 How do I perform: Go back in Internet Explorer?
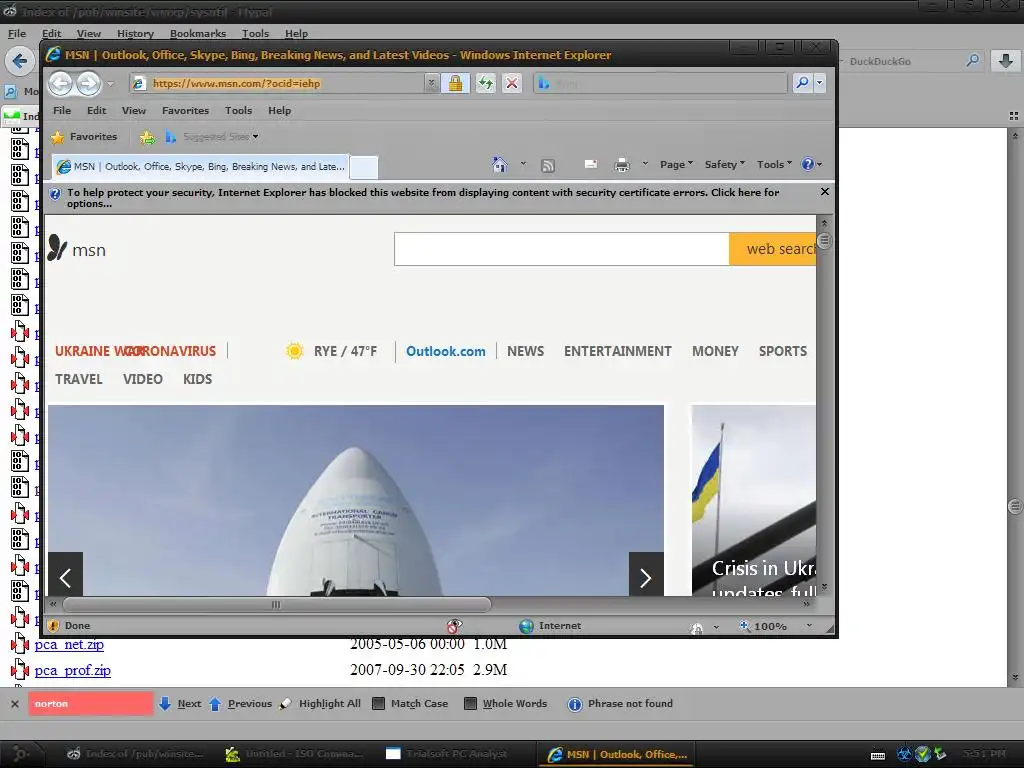click(61, 84)
